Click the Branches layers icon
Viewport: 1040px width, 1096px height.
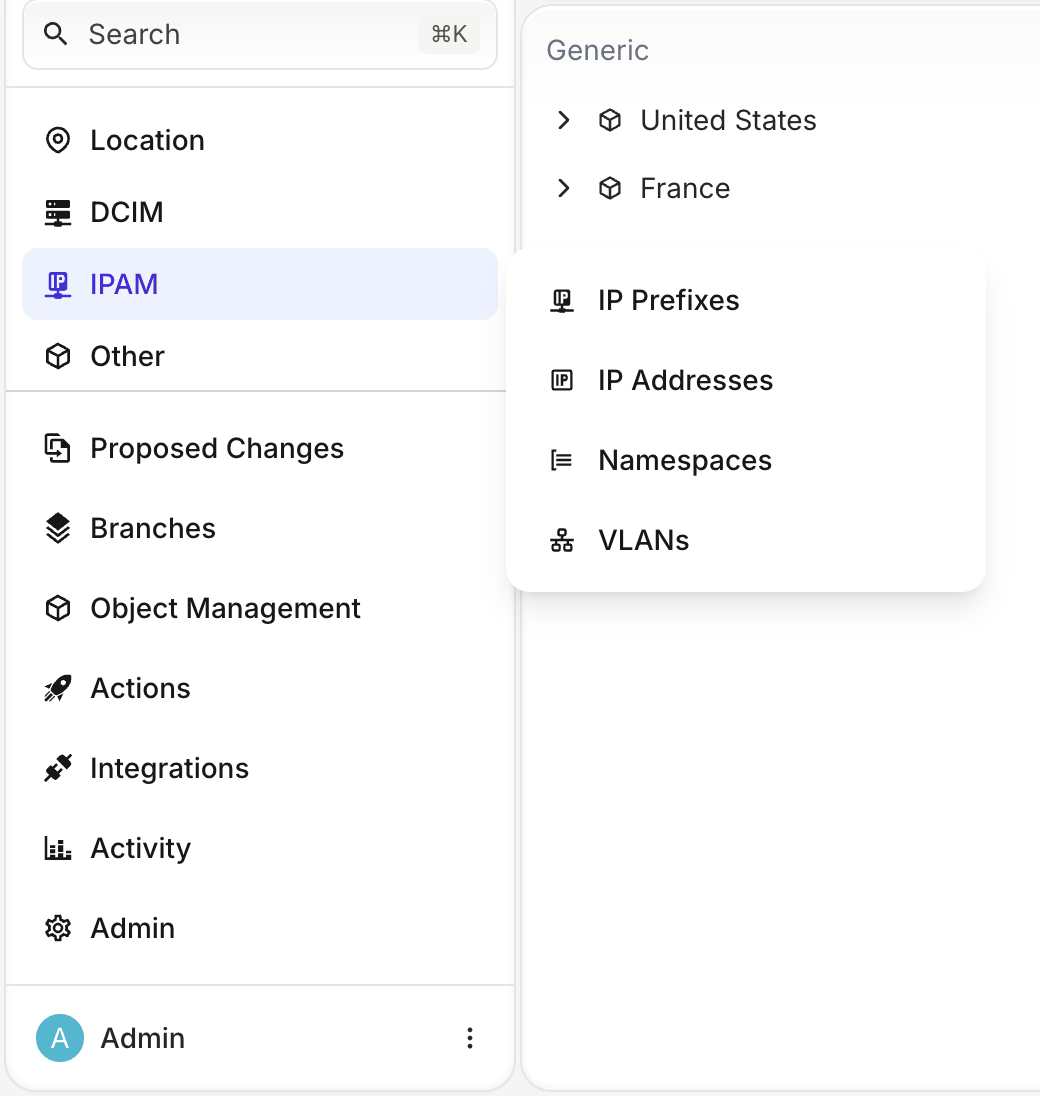point(58,528)
